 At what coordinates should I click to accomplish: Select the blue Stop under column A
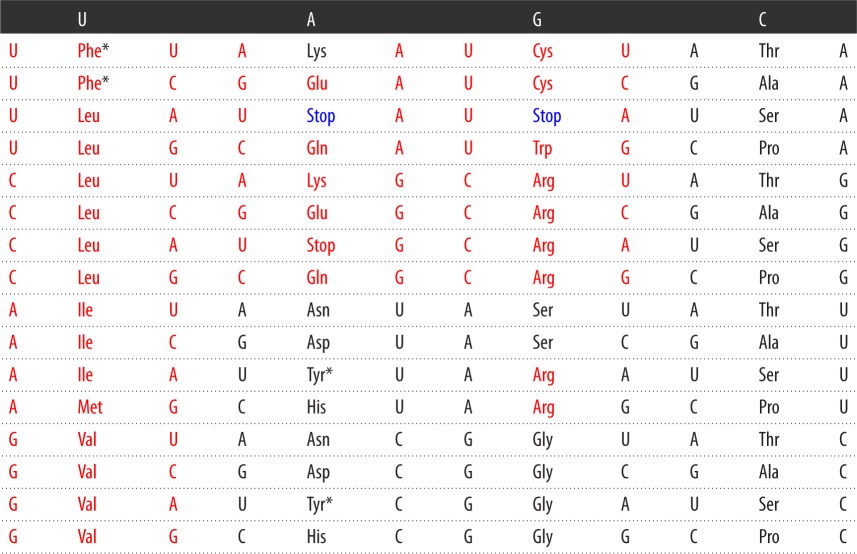coord(320,116)
